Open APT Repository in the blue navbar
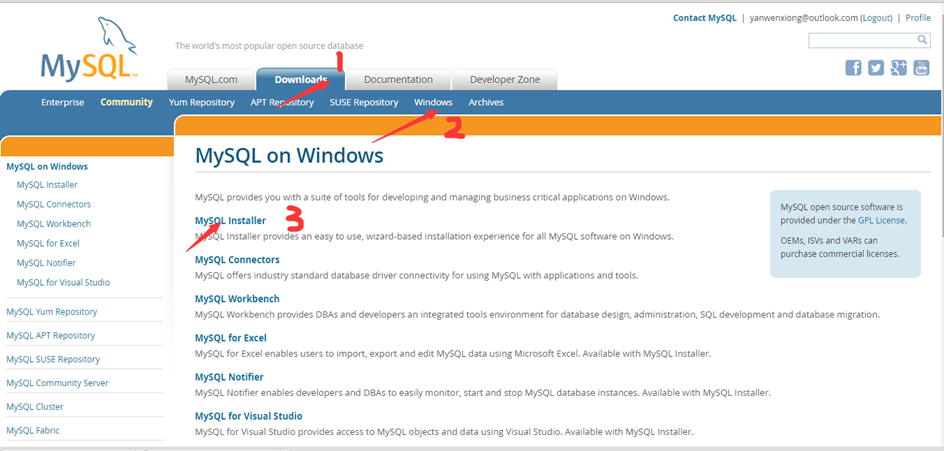The width and height of the screenshot is (944, 451). click(x=282, y=102)
